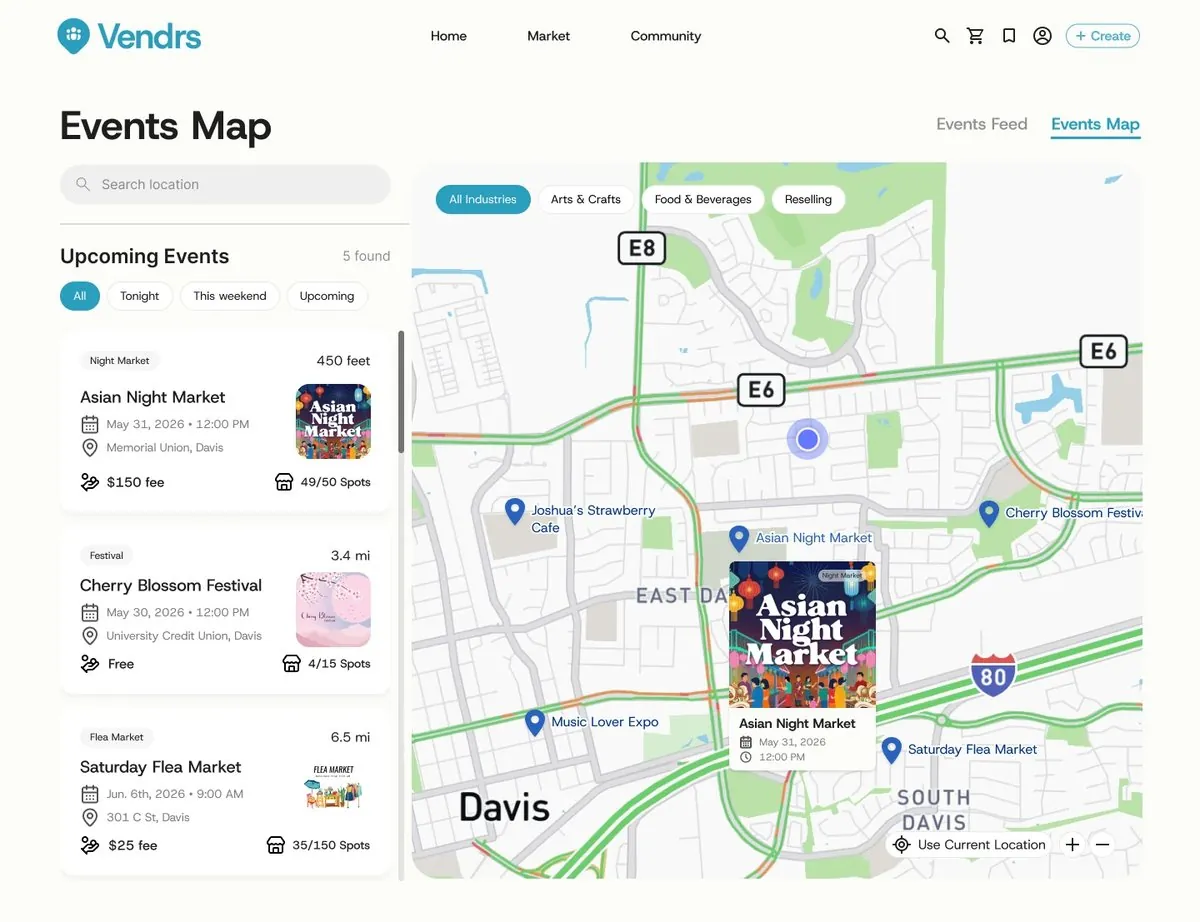Viewport: 1200px width, 922px height.
Task: Click the 3.4 mi distance text
Action: 350,555
